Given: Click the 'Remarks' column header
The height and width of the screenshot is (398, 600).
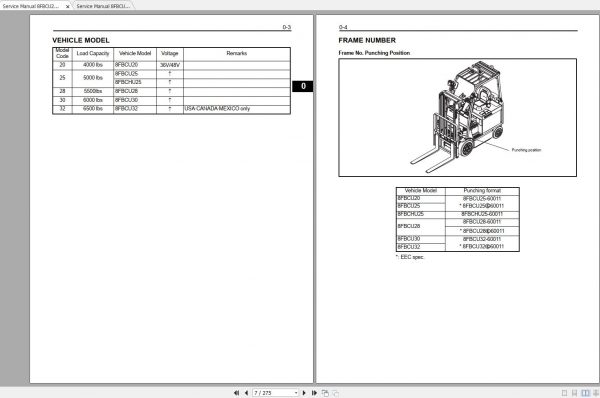Looking at the screenshot, I should click(x=236, y=53).
